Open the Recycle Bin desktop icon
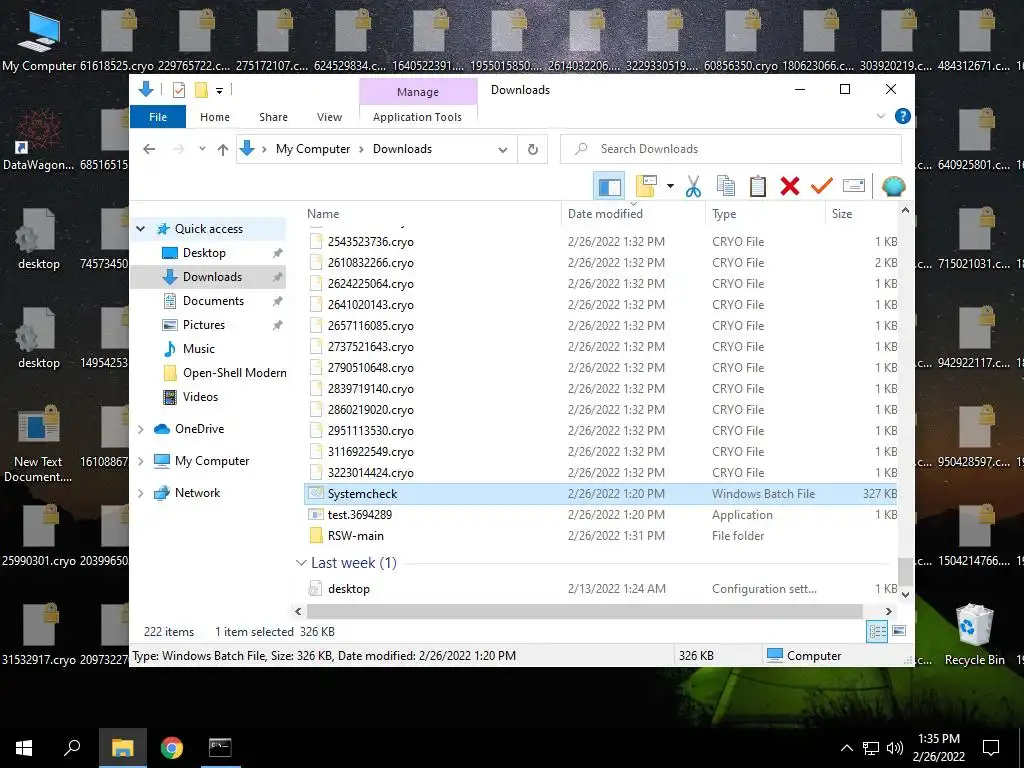The image size is (1024, 768). [x=974, y=635]
